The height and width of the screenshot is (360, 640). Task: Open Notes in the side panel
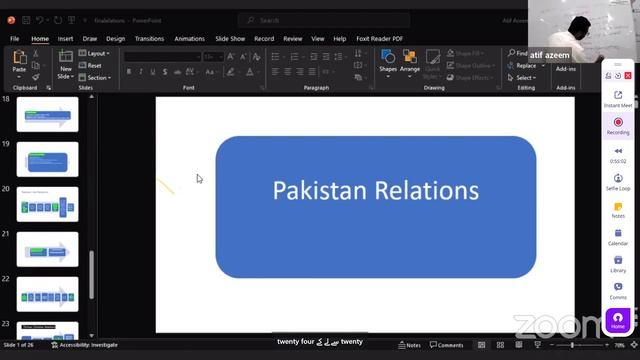coord(618,210)
